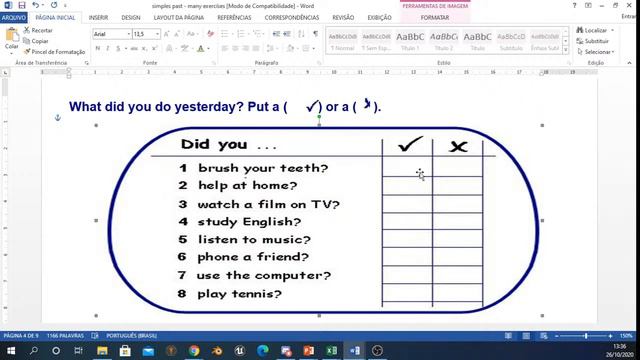Switch to web layout view icon

pyautogui.click(x=544, y=336)
